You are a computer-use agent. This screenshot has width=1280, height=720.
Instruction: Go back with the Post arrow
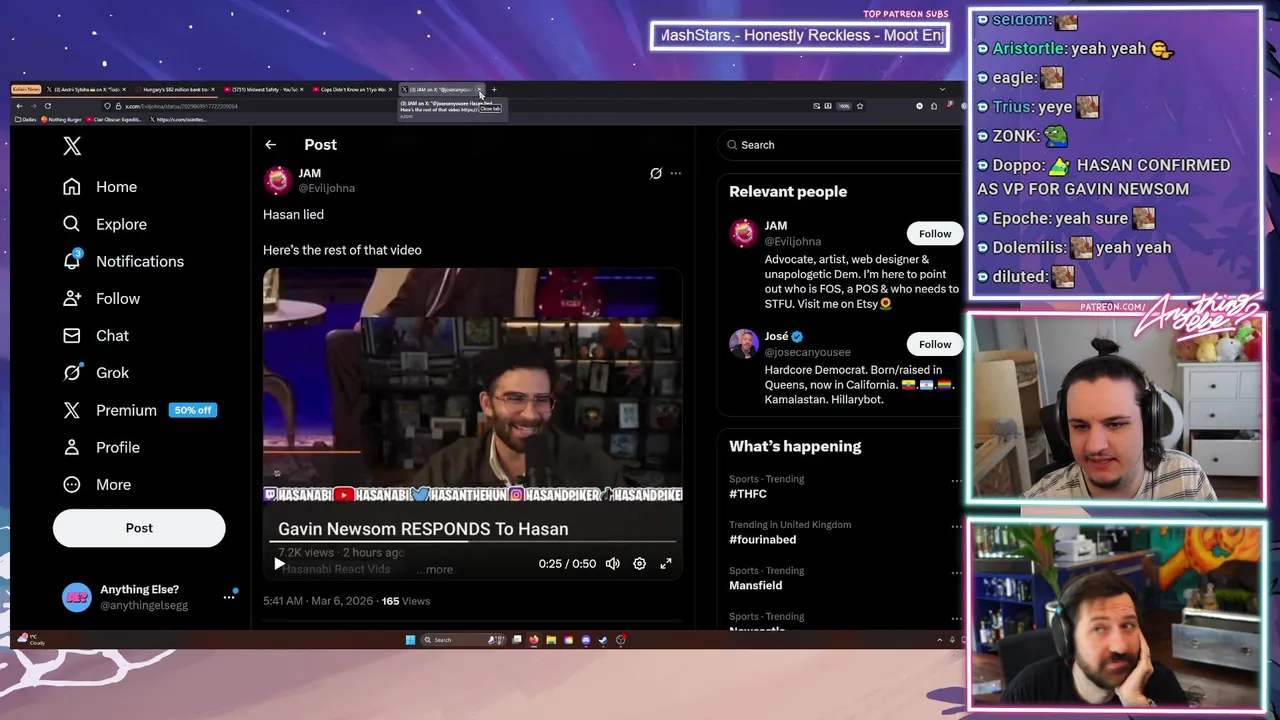coord(270,145)
